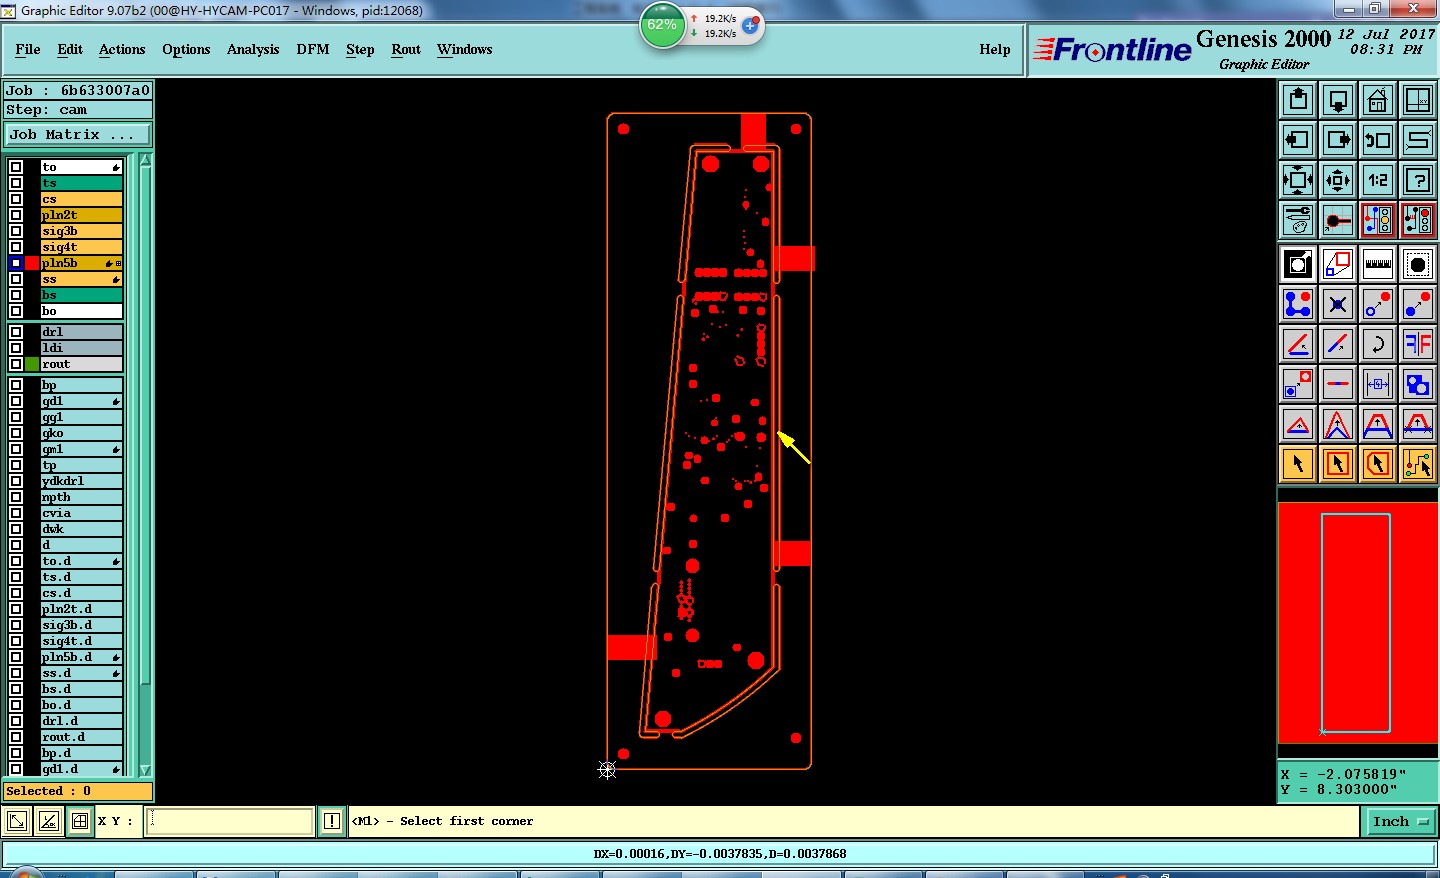The image size is (1440, 878).
Task: Open the Help menu
Action: tap(995, 49)
